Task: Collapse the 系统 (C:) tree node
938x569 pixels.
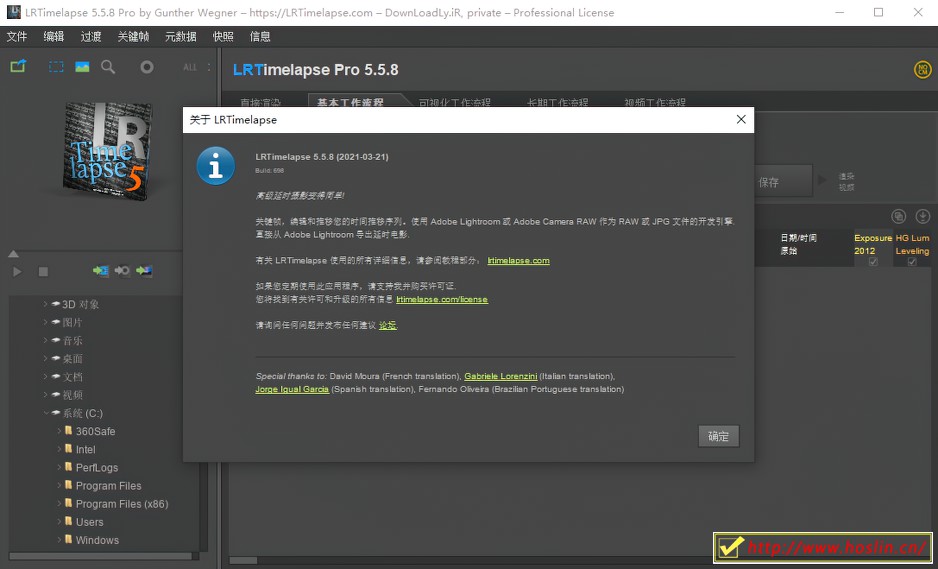Action: (x=45, y=413)
